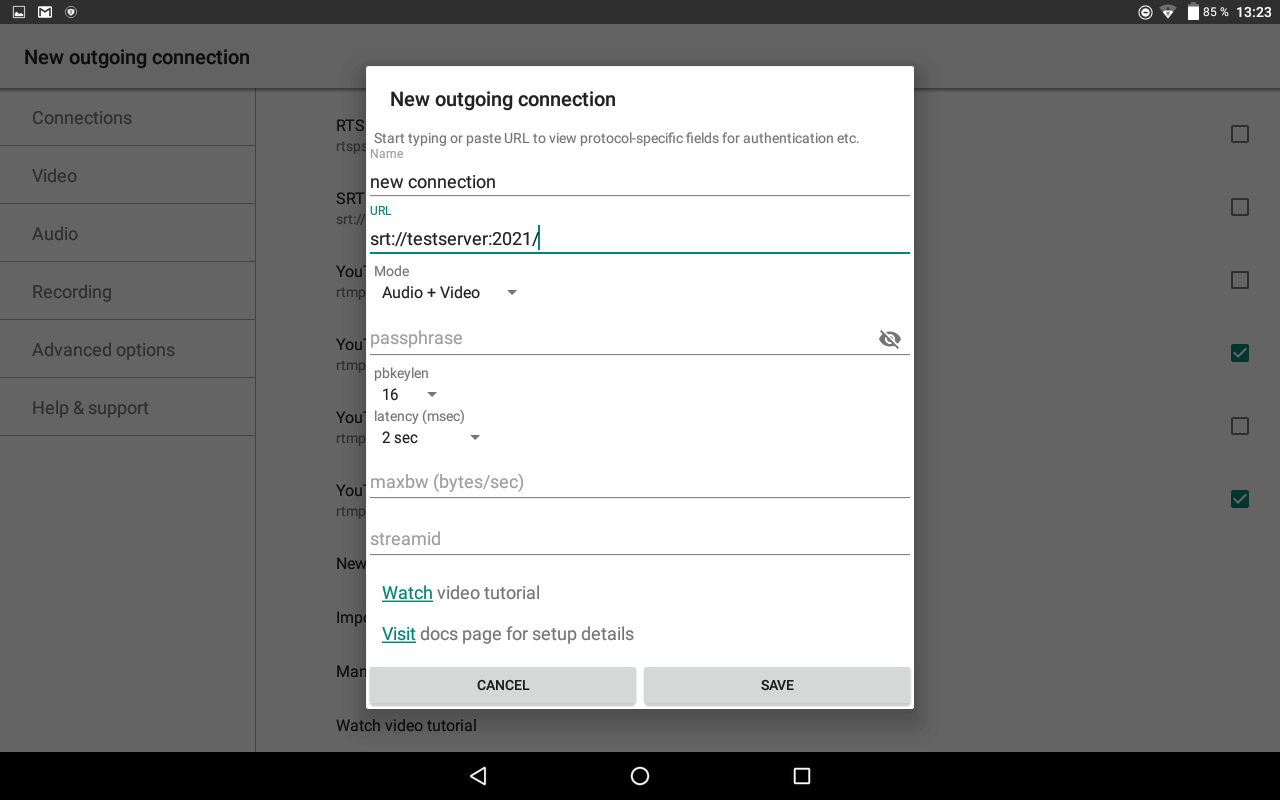Open the image notification icon in status bar

pos(19,12)
